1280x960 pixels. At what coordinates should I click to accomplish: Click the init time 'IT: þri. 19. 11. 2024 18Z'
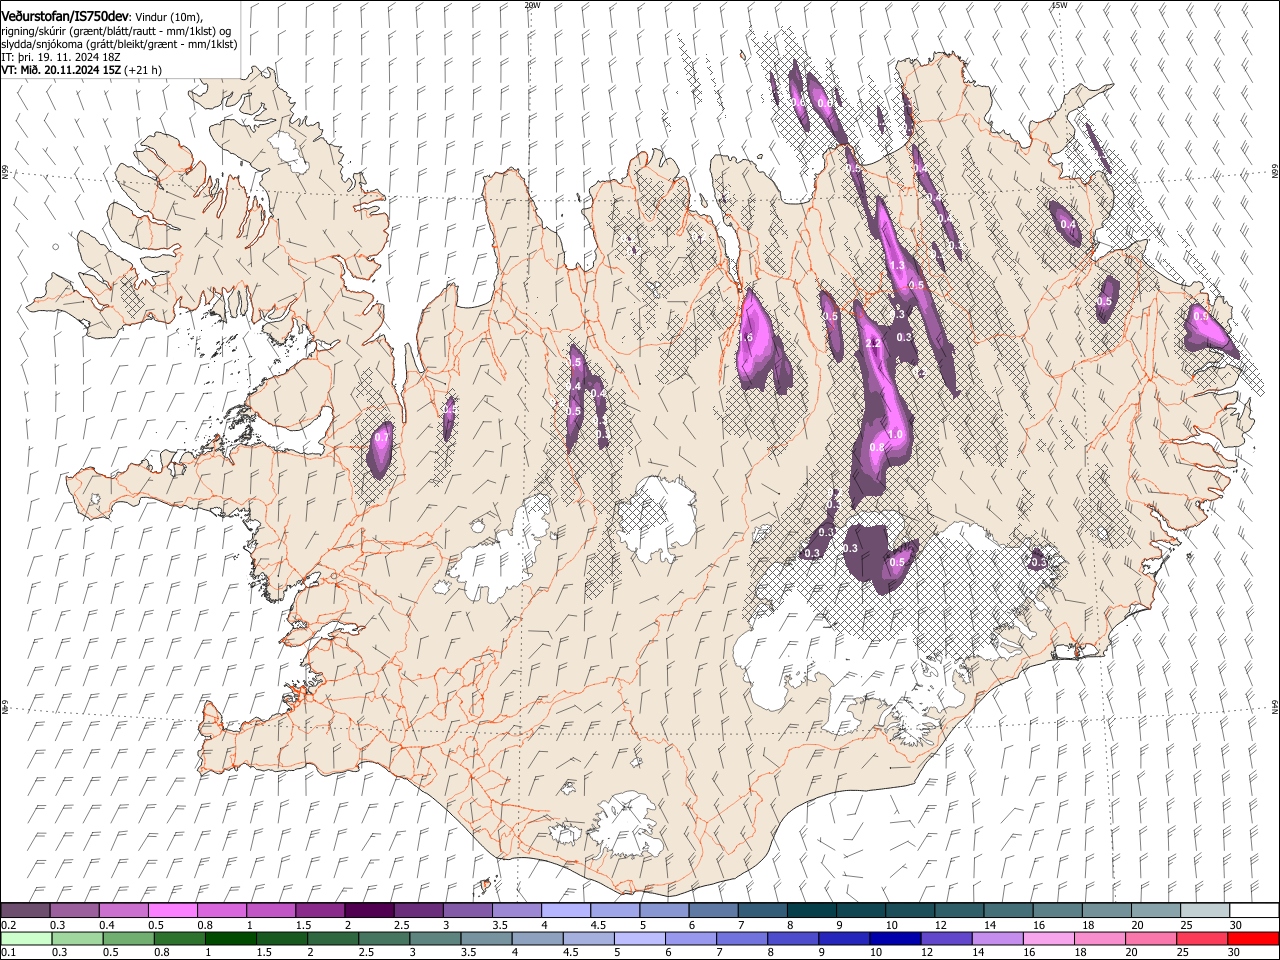click(x=60, y=58)
